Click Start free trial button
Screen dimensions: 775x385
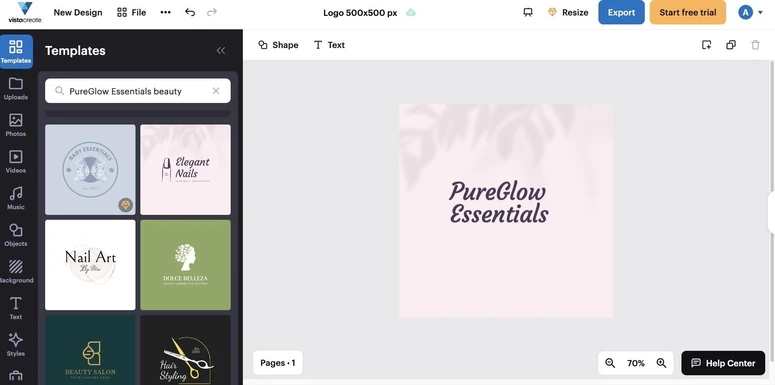[x=688, y=12]
